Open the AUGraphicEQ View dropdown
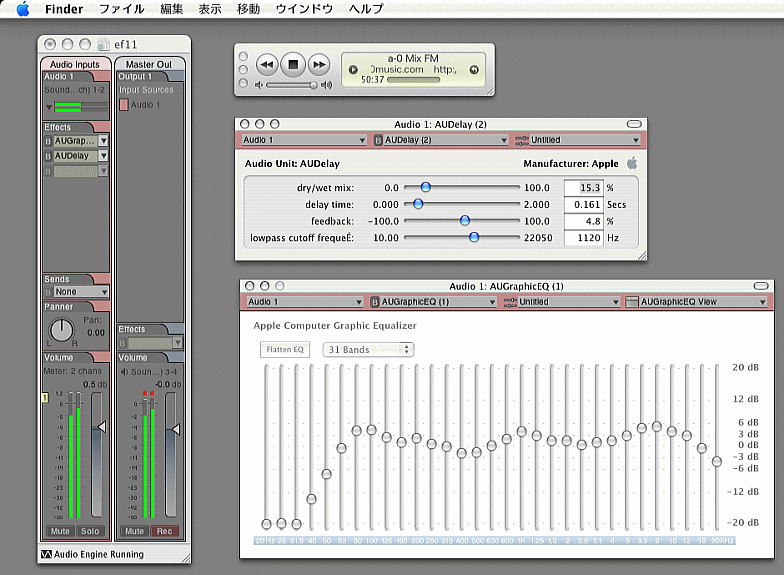Image resolution: width=784 pixels, height=575 pixels. (697, 301)
